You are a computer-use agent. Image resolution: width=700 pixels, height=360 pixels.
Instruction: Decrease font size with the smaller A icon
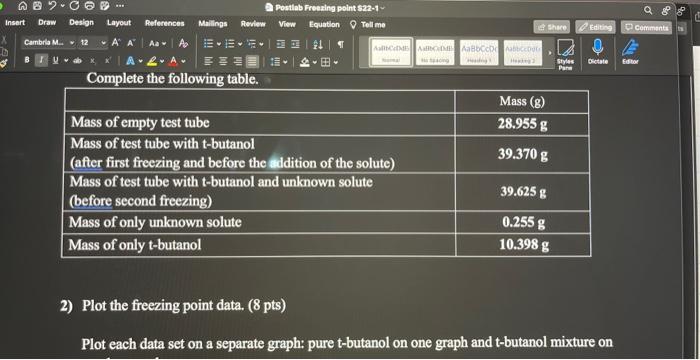coord(131,43)
